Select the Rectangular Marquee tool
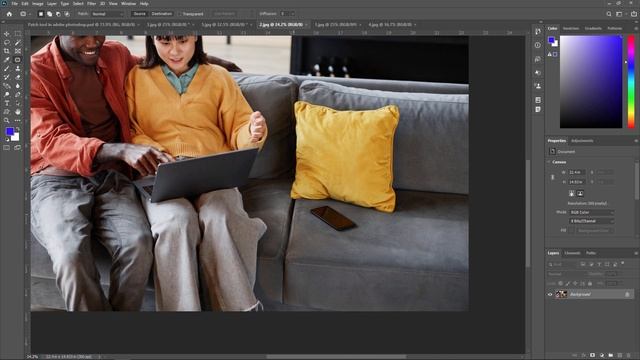The height and width of the screenshot is (360, 640). coord(18,34)
